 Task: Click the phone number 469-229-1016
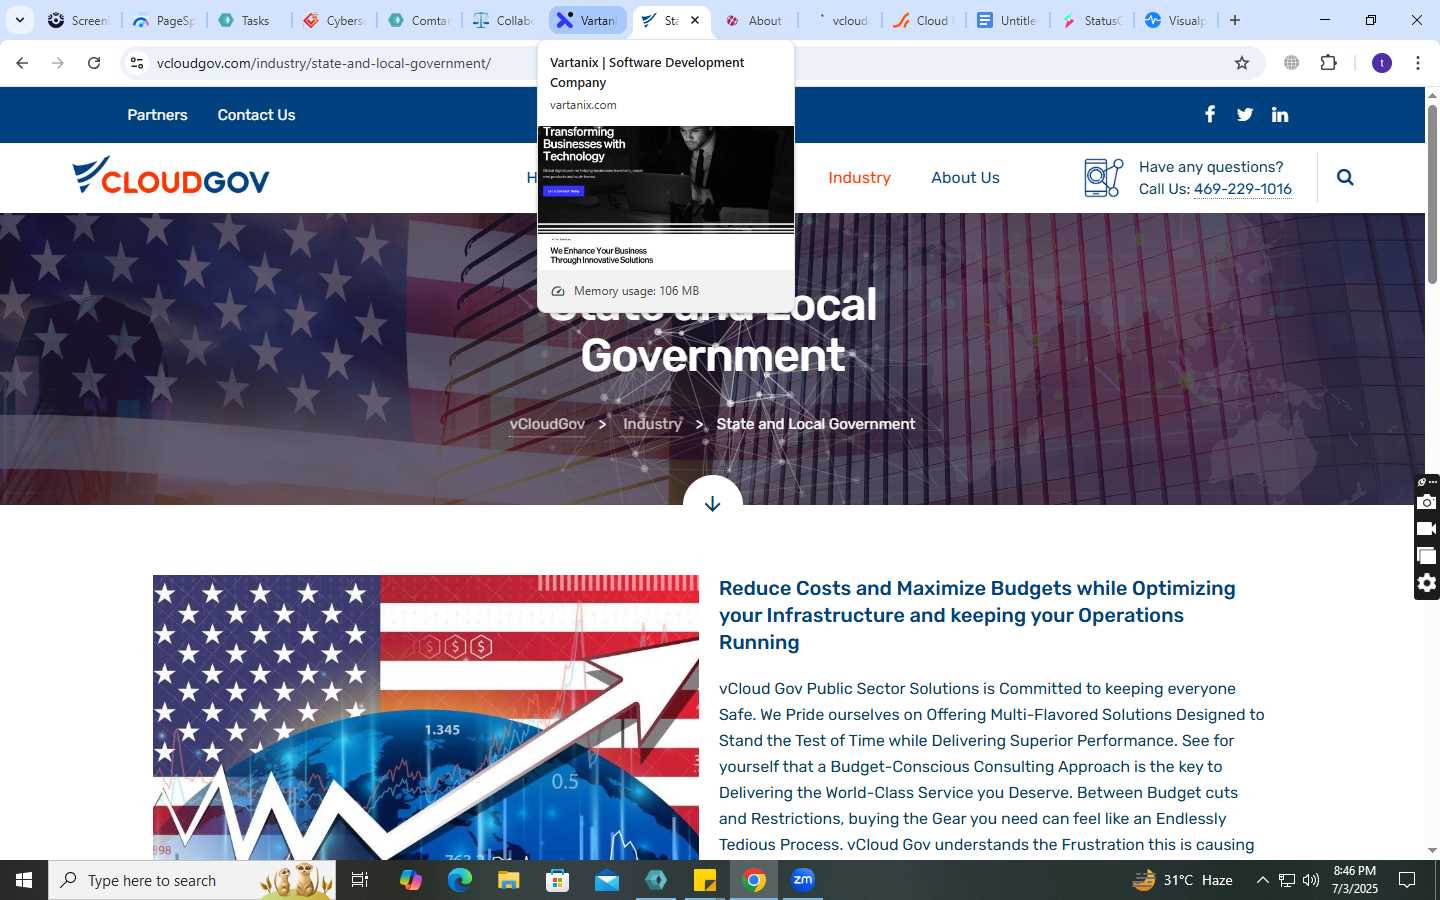[x=1243, y=189]
